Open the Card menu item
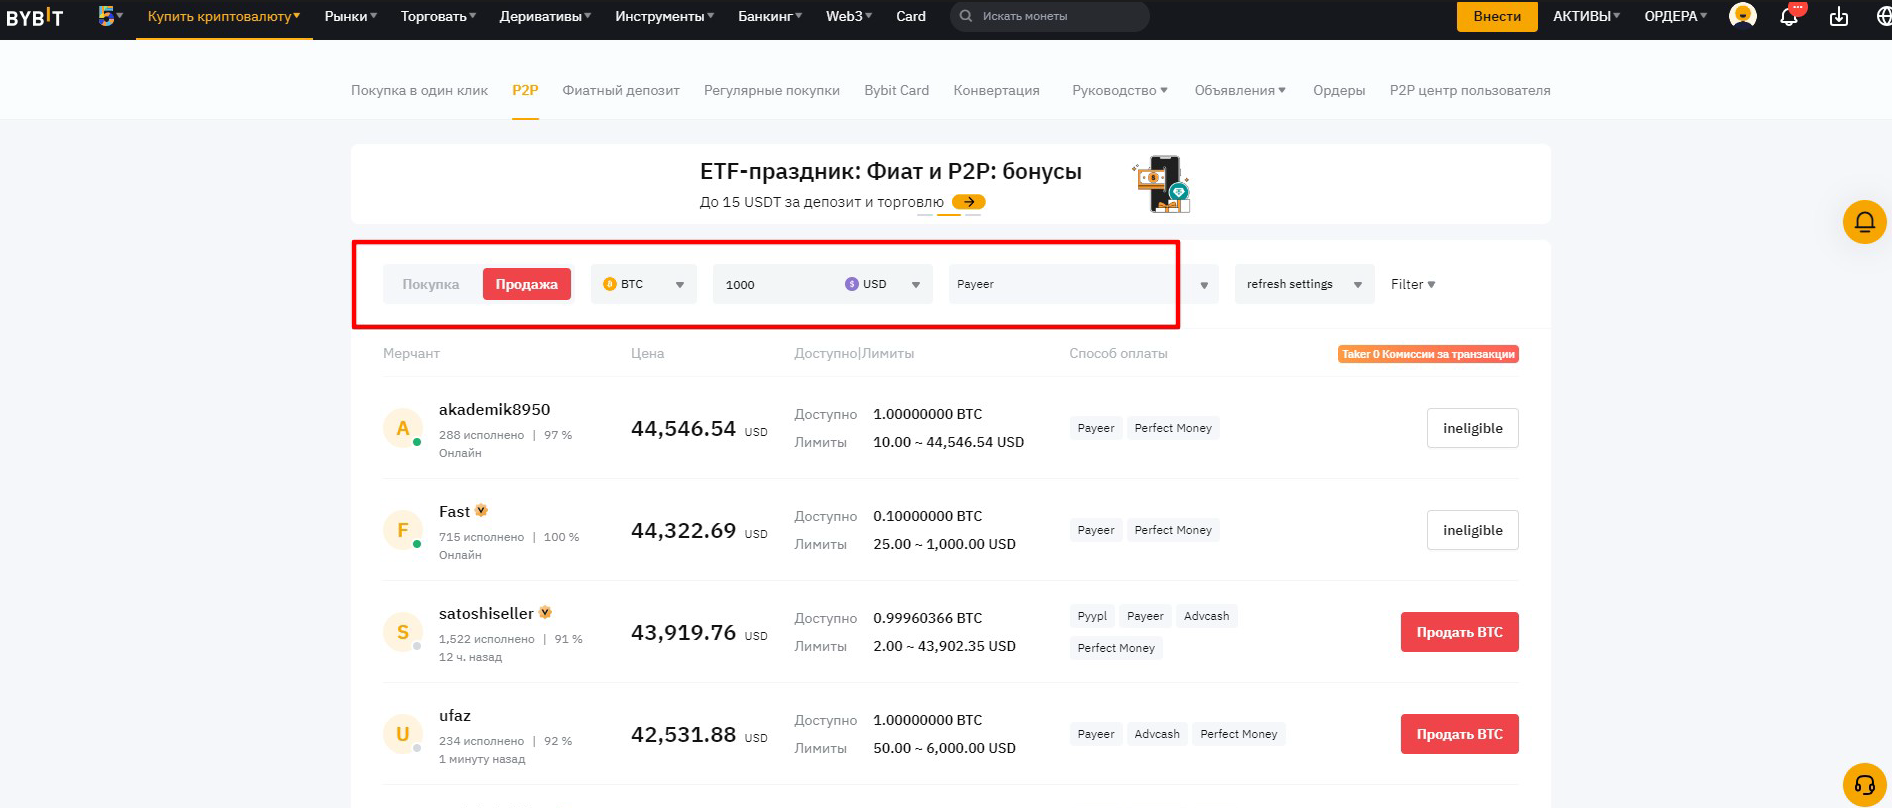 [911, 16]
